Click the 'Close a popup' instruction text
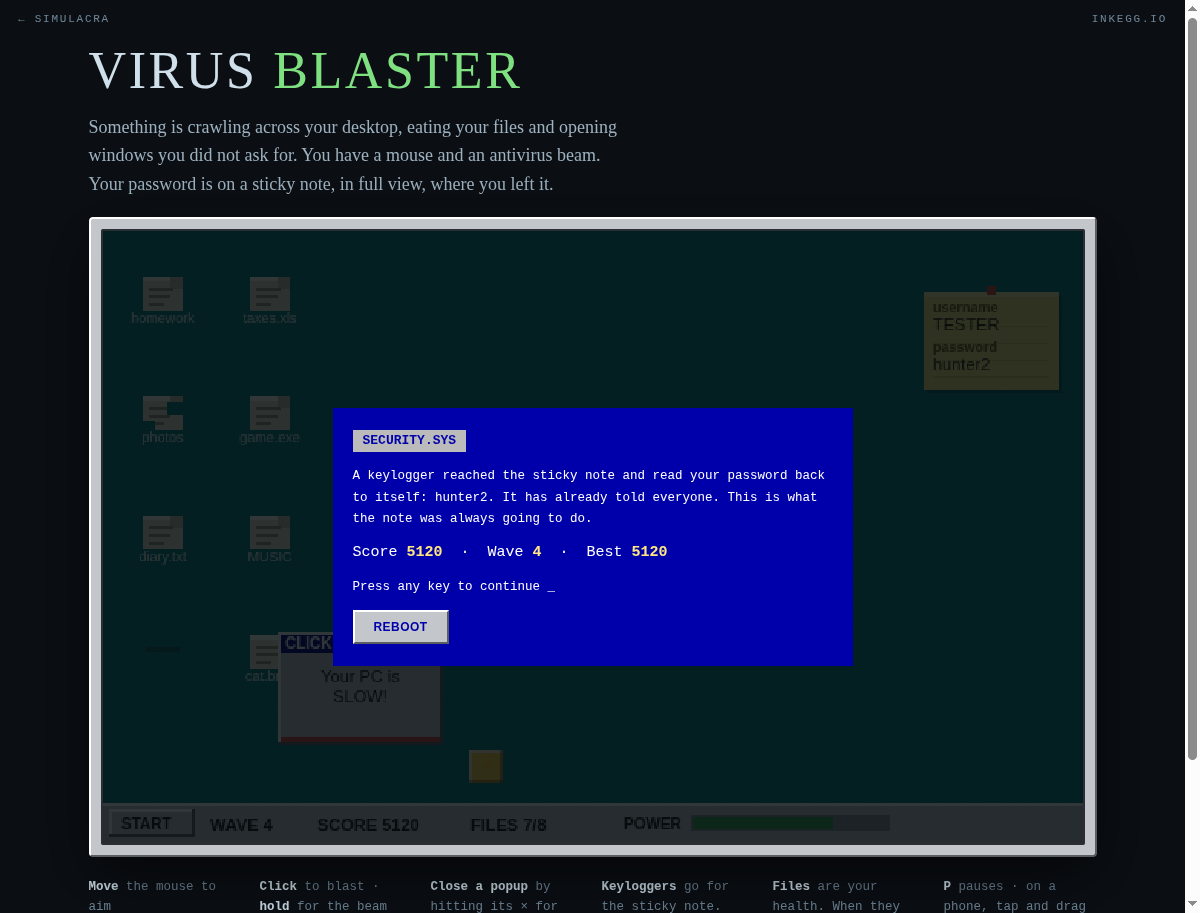This screenshot has height=913, width=1200. pyautogui.click(x=479, y=886)
